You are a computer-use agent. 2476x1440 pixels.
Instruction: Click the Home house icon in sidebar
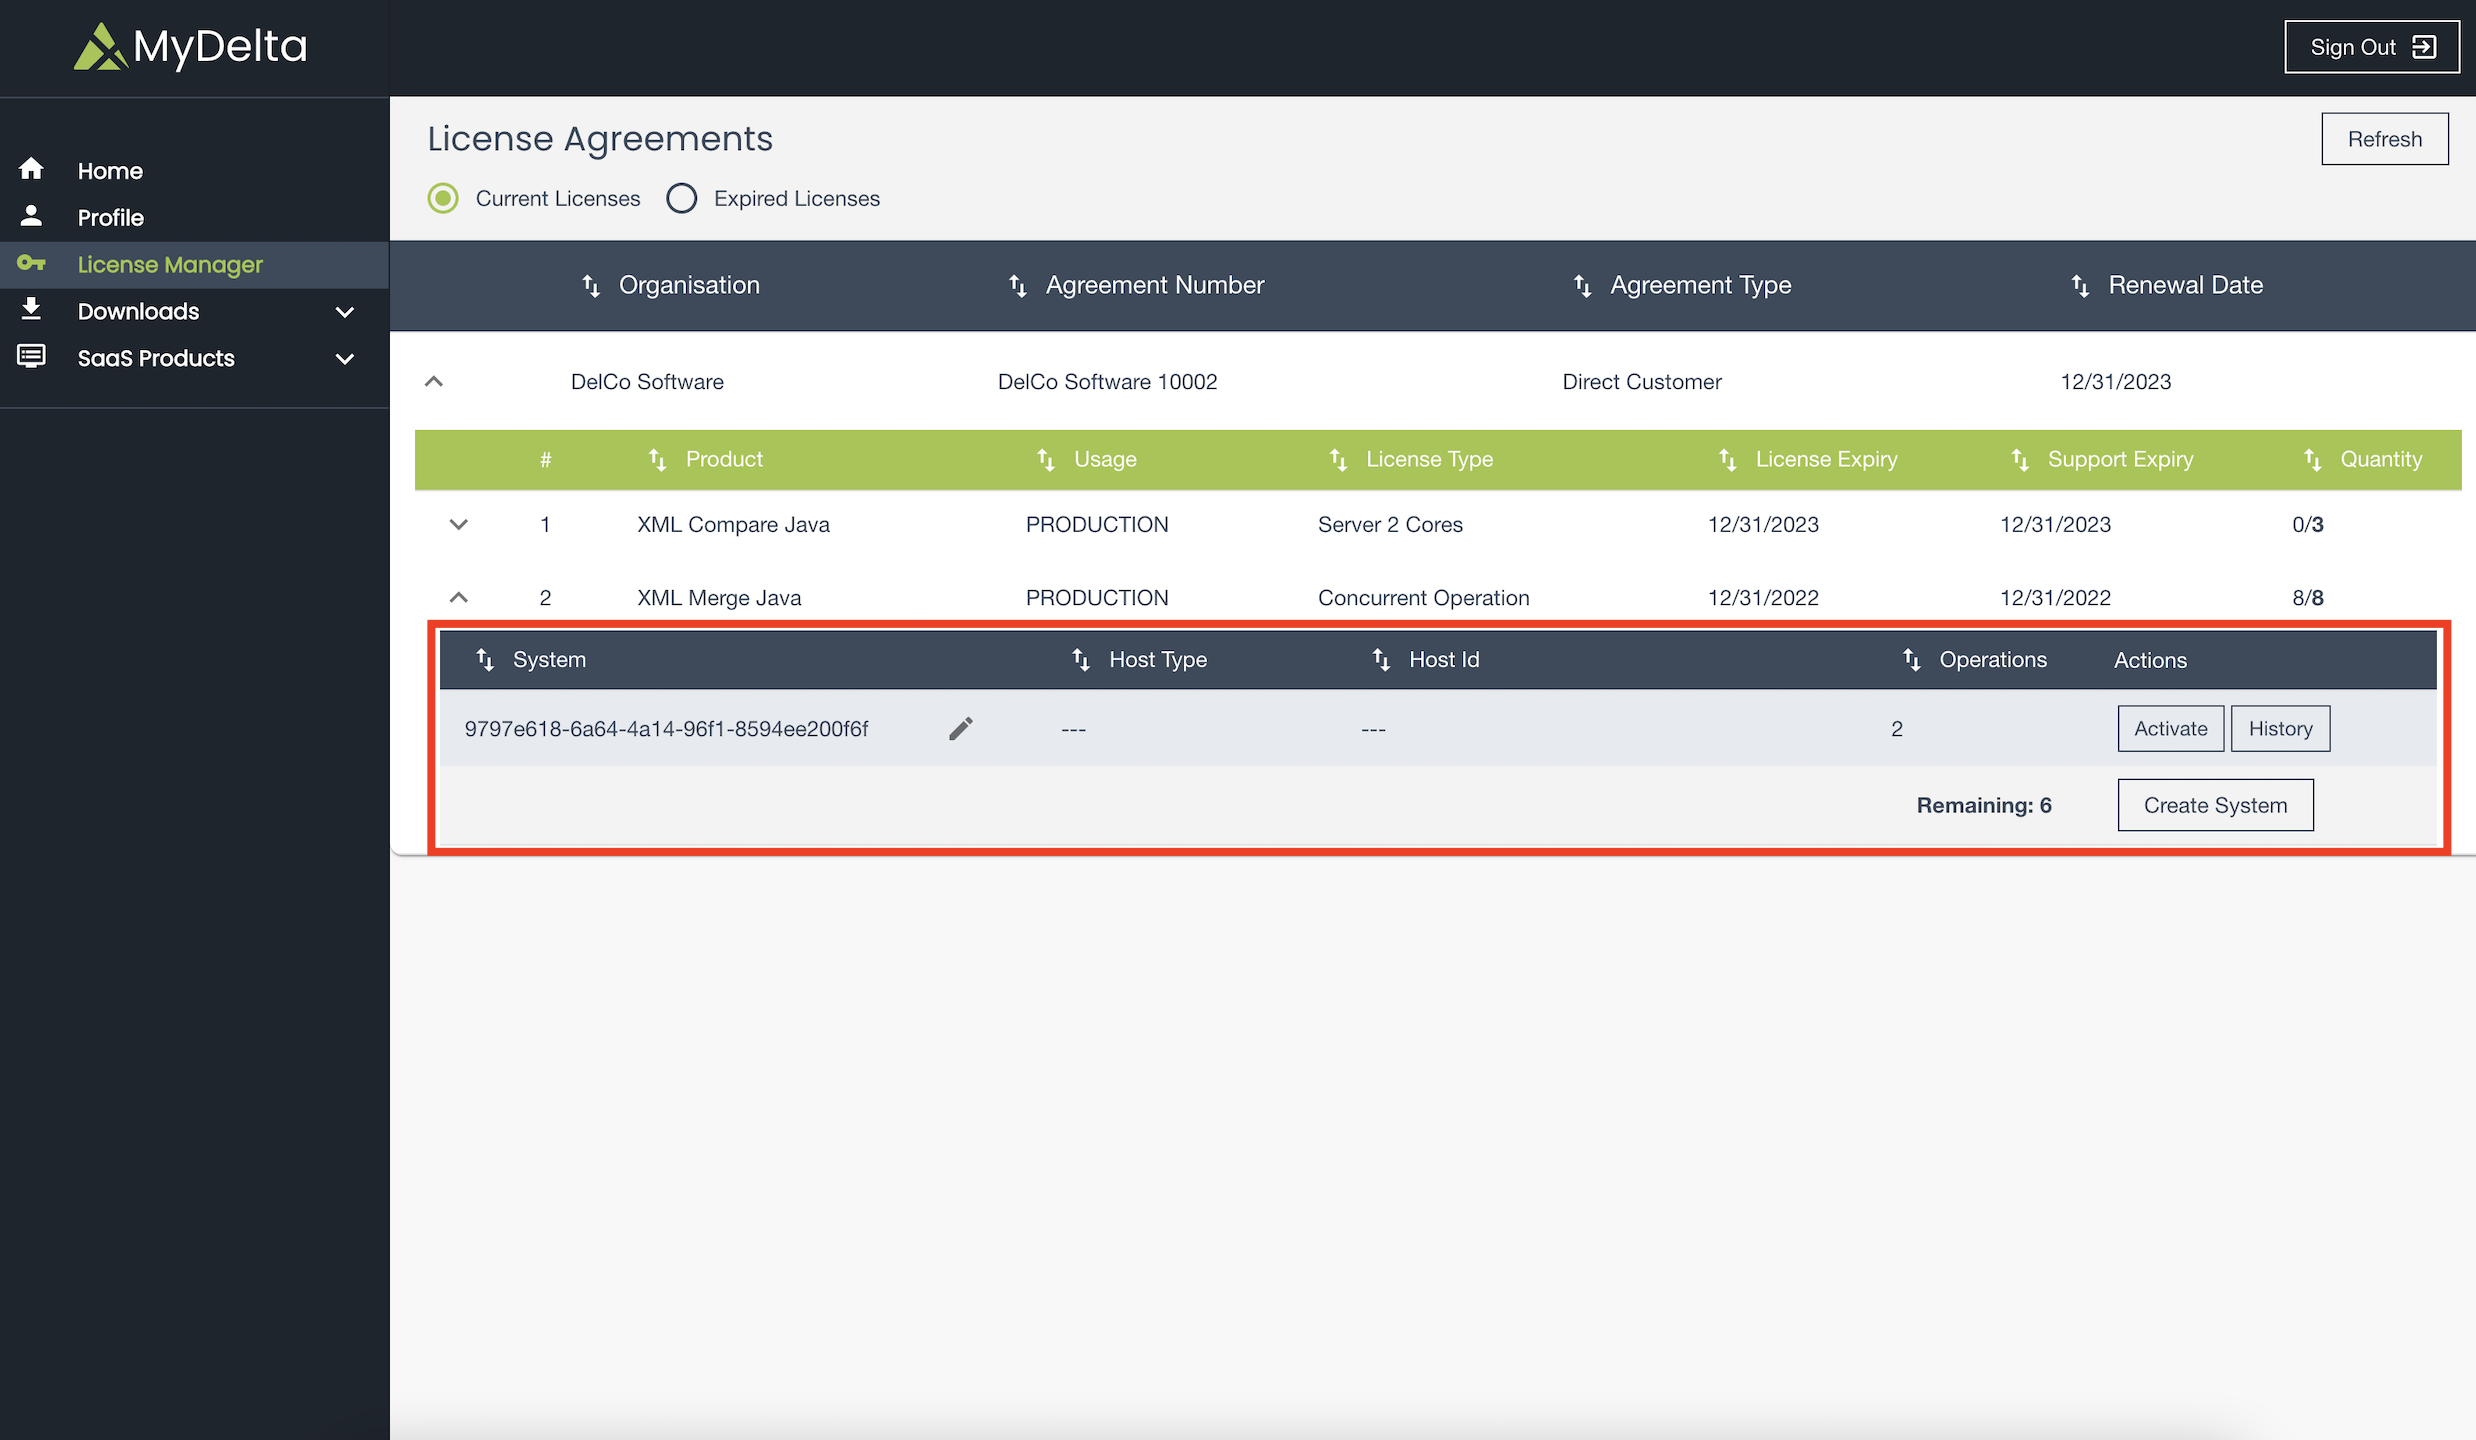[x=31, y=169]
